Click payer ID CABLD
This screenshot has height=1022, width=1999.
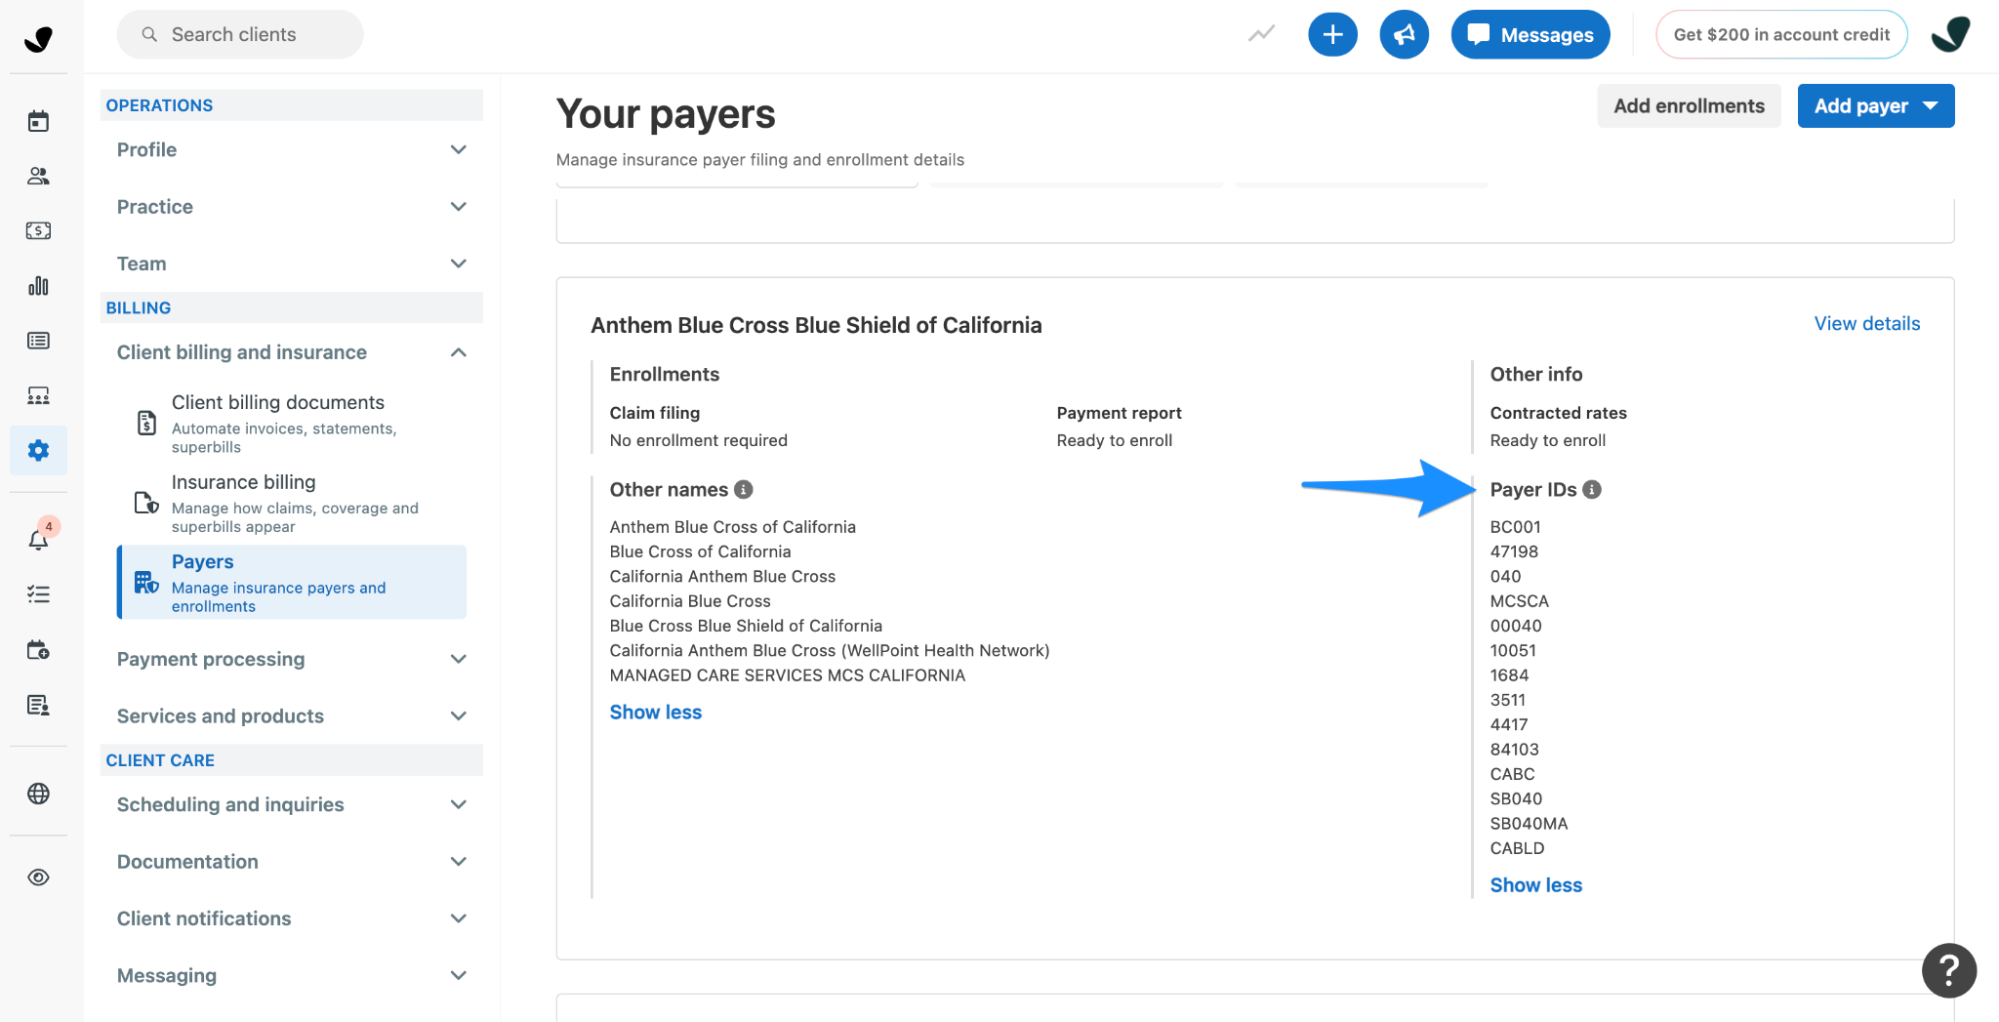click(1516, 849)
